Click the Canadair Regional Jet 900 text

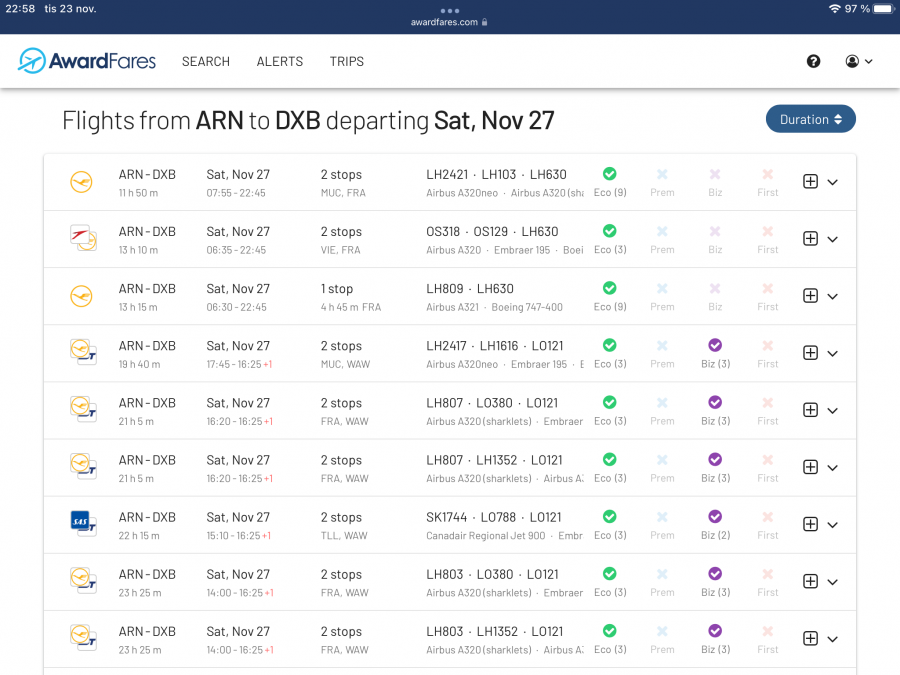click(486, 536)
